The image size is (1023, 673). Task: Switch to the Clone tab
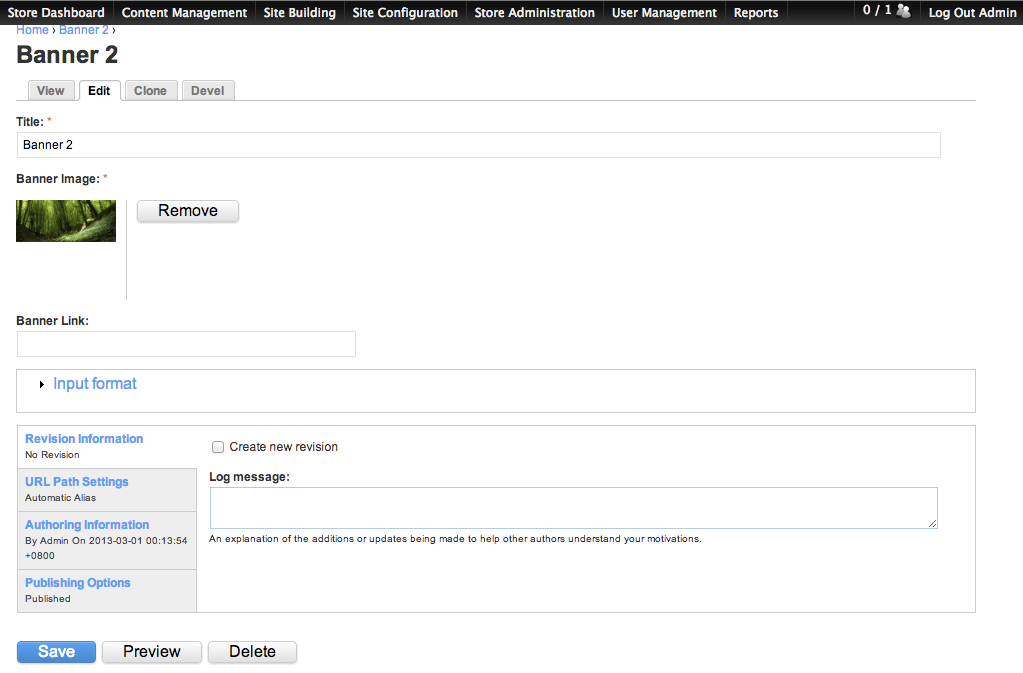[x=150, y=91]
